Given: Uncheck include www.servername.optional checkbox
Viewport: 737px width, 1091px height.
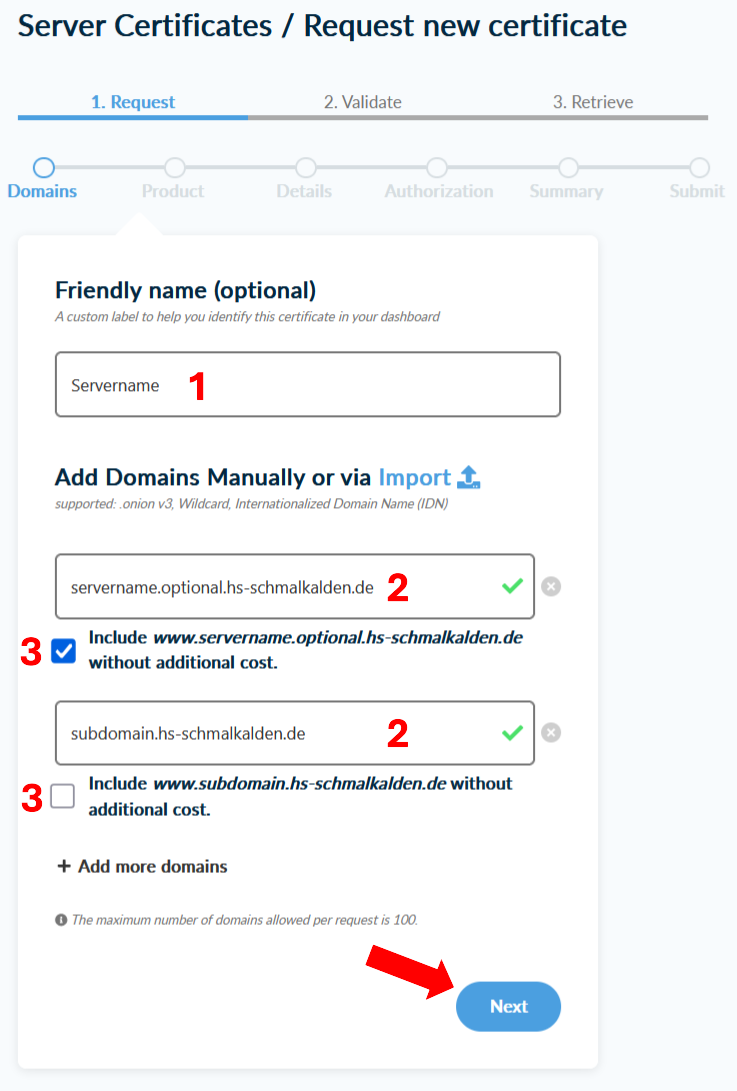Looking at the screenshot, I should click(x=63, y=652).
